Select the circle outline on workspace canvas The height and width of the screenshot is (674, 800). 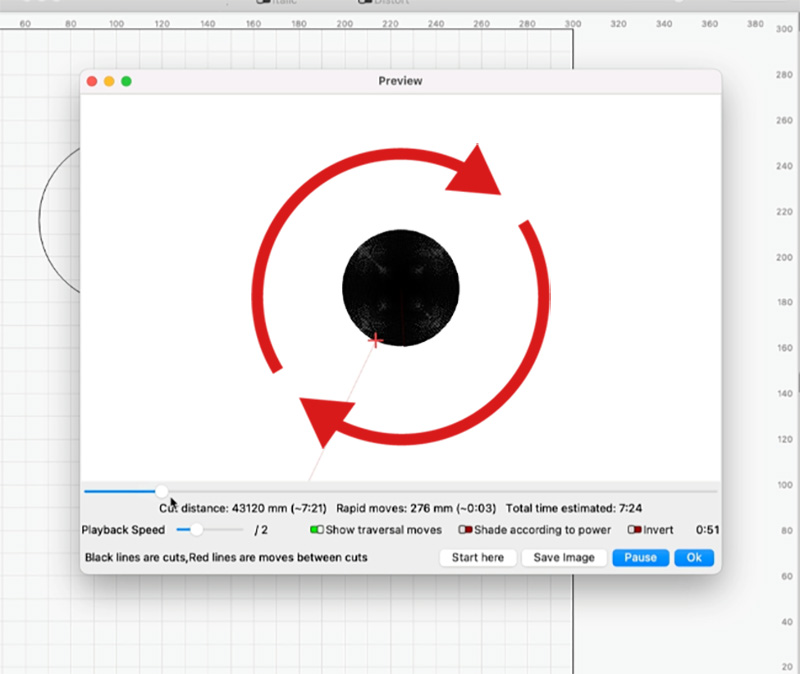(41, 220)
